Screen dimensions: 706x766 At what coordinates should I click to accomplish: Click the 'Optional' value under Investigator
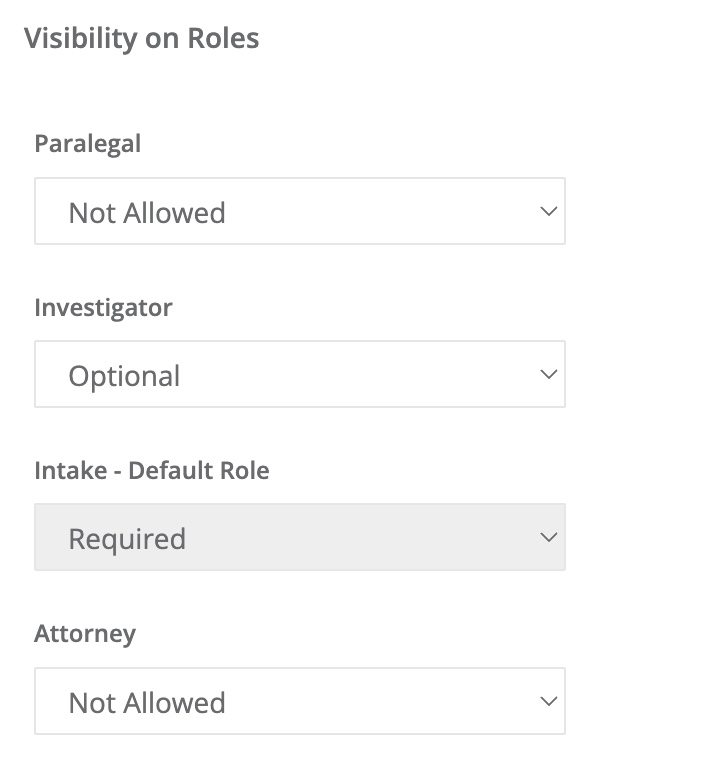point(125,377)
